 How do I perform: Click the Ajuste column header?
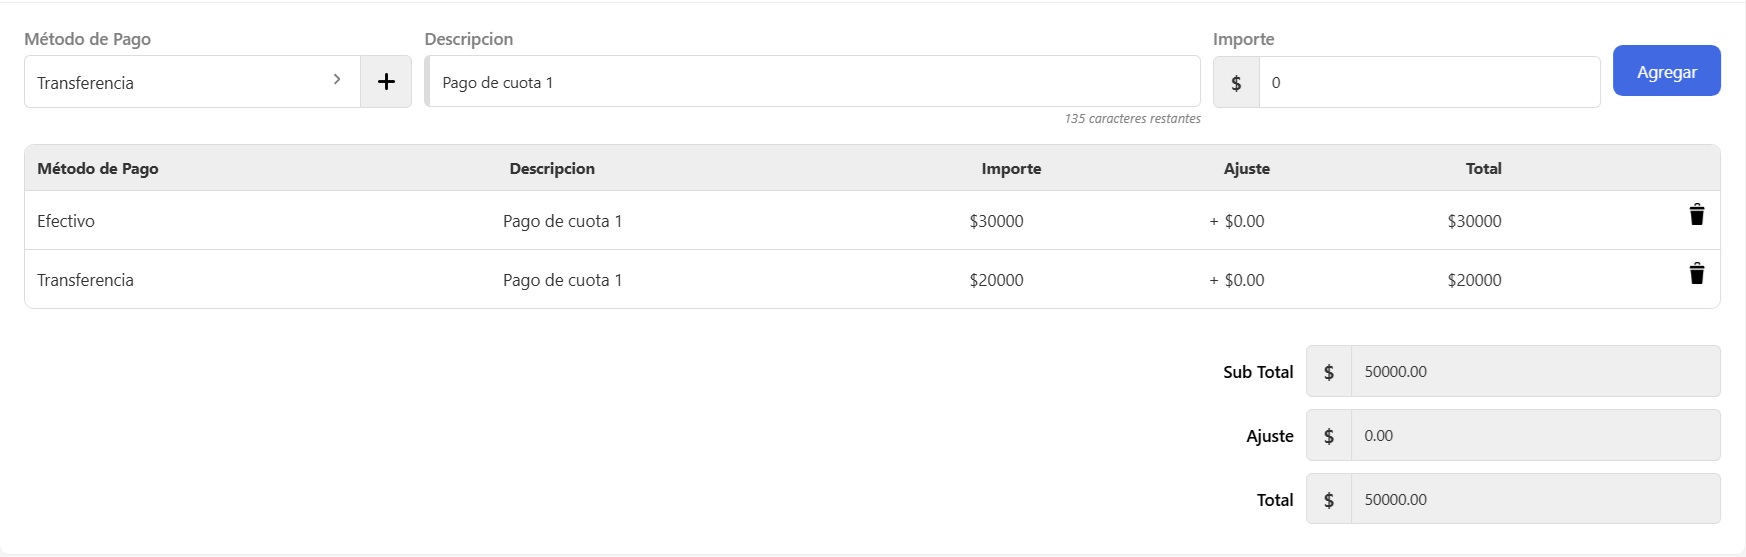click(x=1246, y=169)
